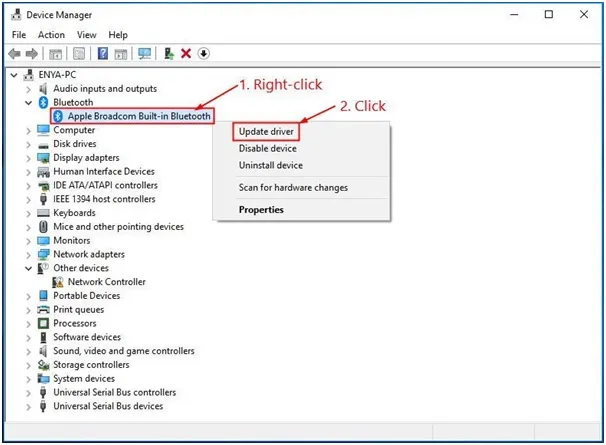Click the red X Uninstall device icon
606x445 pixels.
186,53
